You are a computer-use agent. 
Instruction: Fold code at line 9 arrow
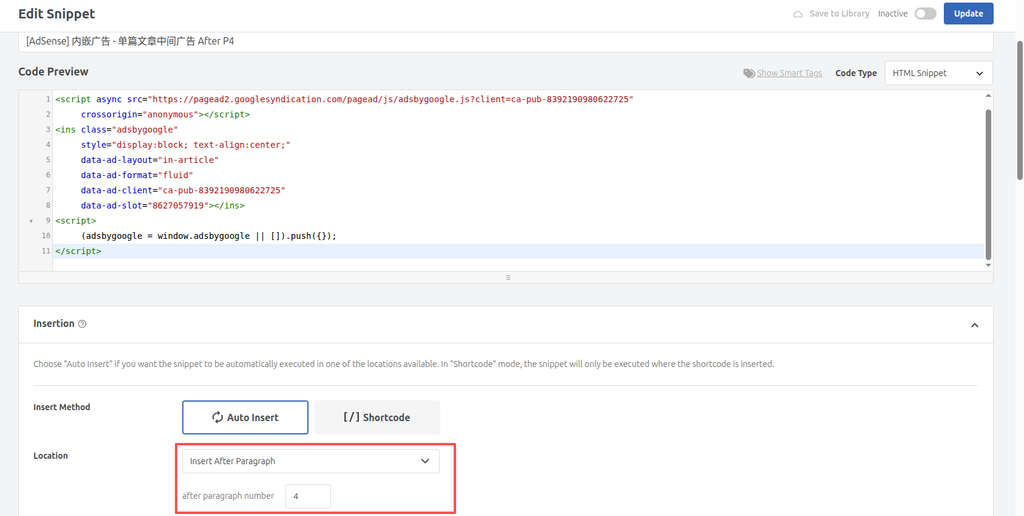31,221
